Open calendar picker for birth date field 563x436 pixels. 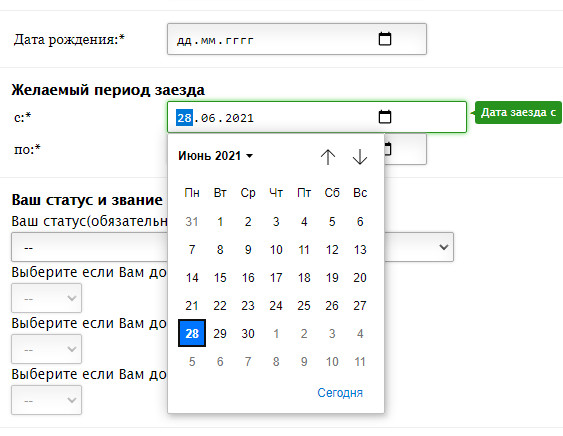click(x=385, y=39)
